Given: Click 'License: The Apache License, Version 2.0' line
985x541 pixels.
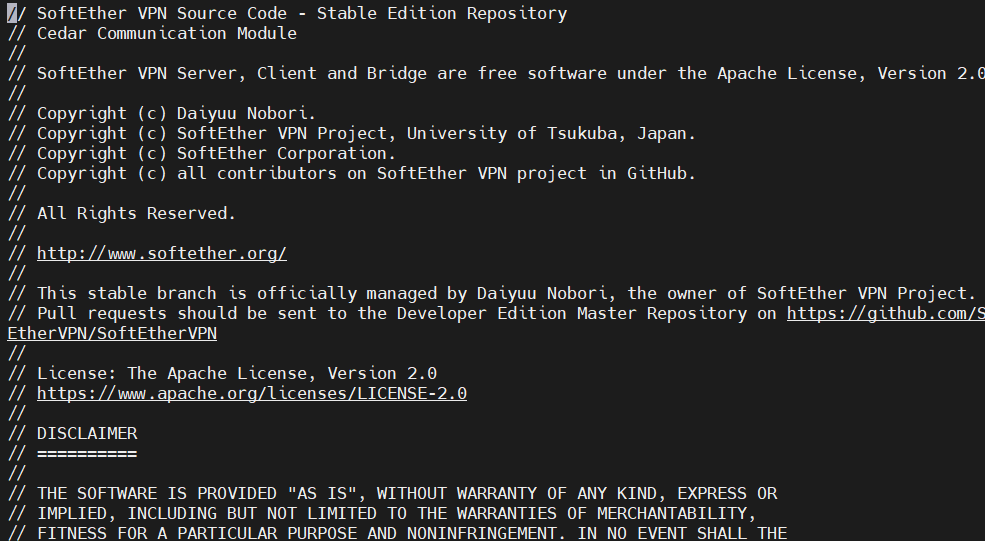Looking at the screenshot, I should point(222,373).
